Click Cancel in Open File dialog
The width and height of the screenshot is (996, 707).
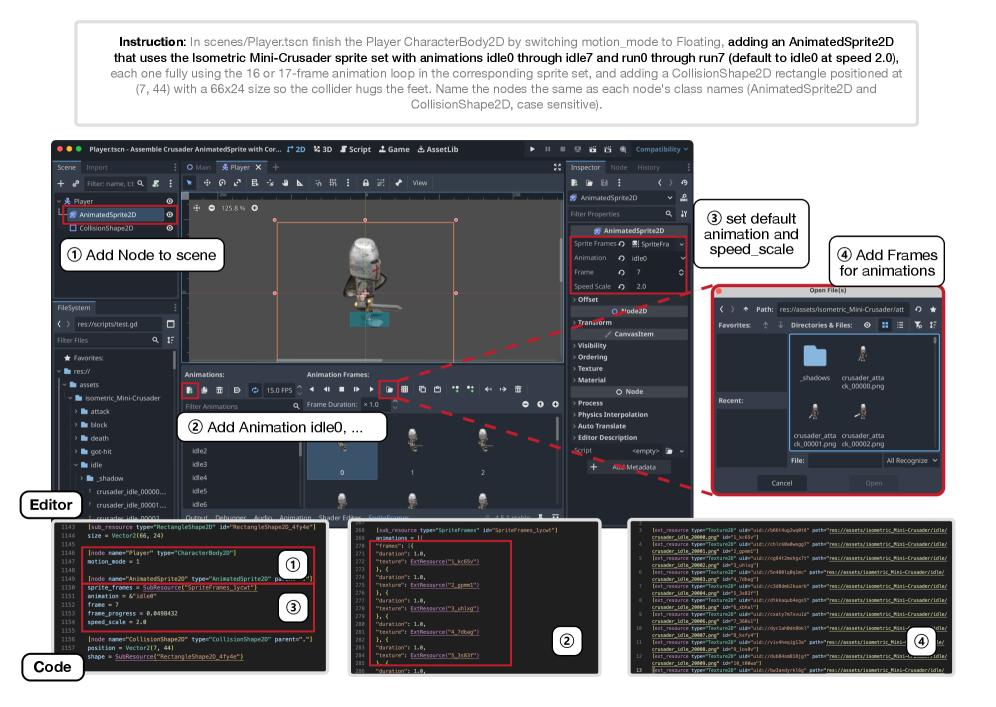(781, 483)
